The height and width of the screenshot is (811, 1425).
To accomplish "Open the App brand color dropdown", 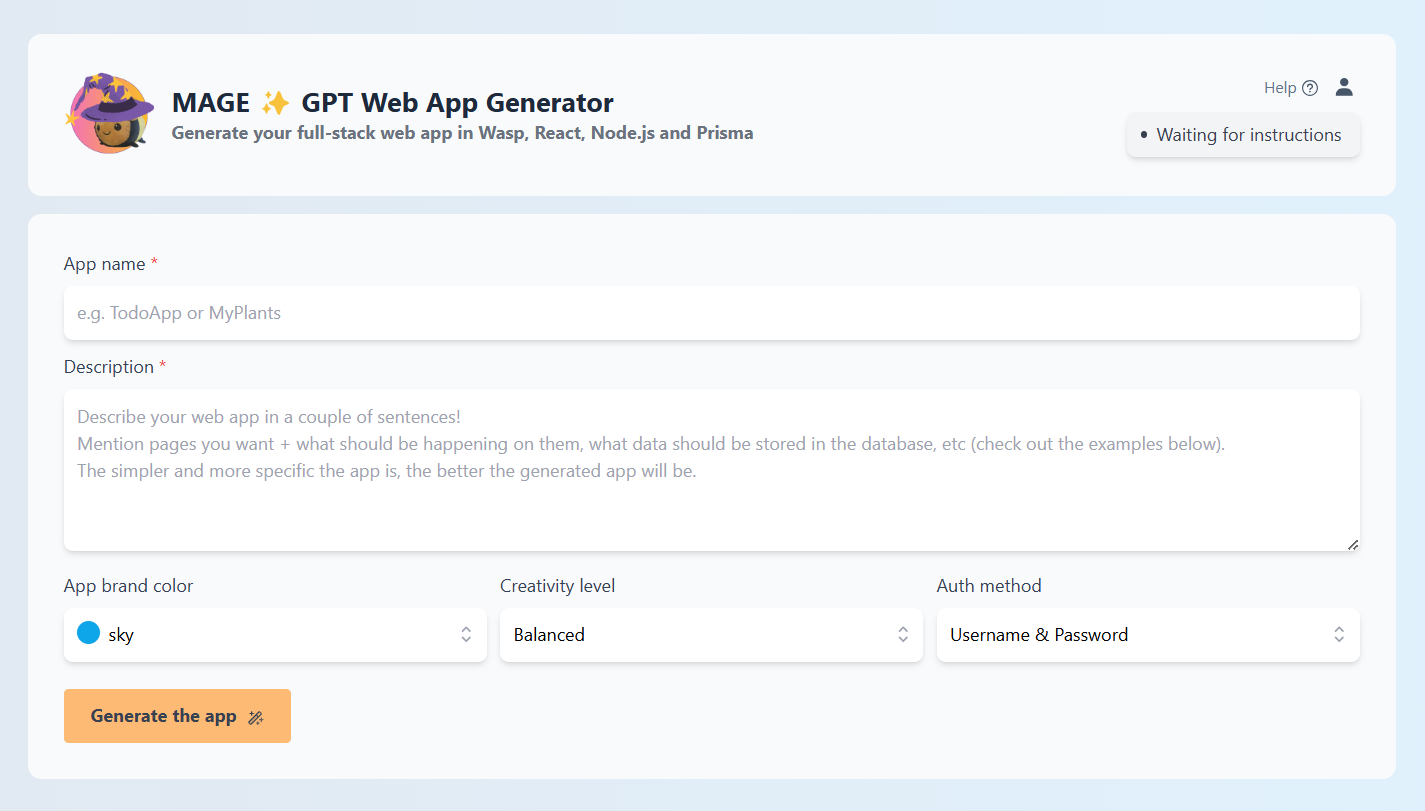I will pyautogui.click(x=275, y=635).
